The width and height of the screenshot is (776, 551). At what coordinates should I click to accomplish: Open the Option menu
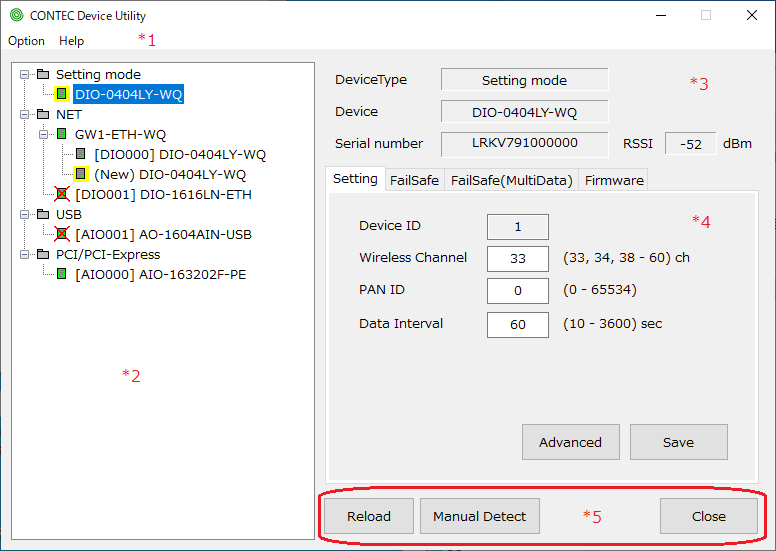click(26, 41)
